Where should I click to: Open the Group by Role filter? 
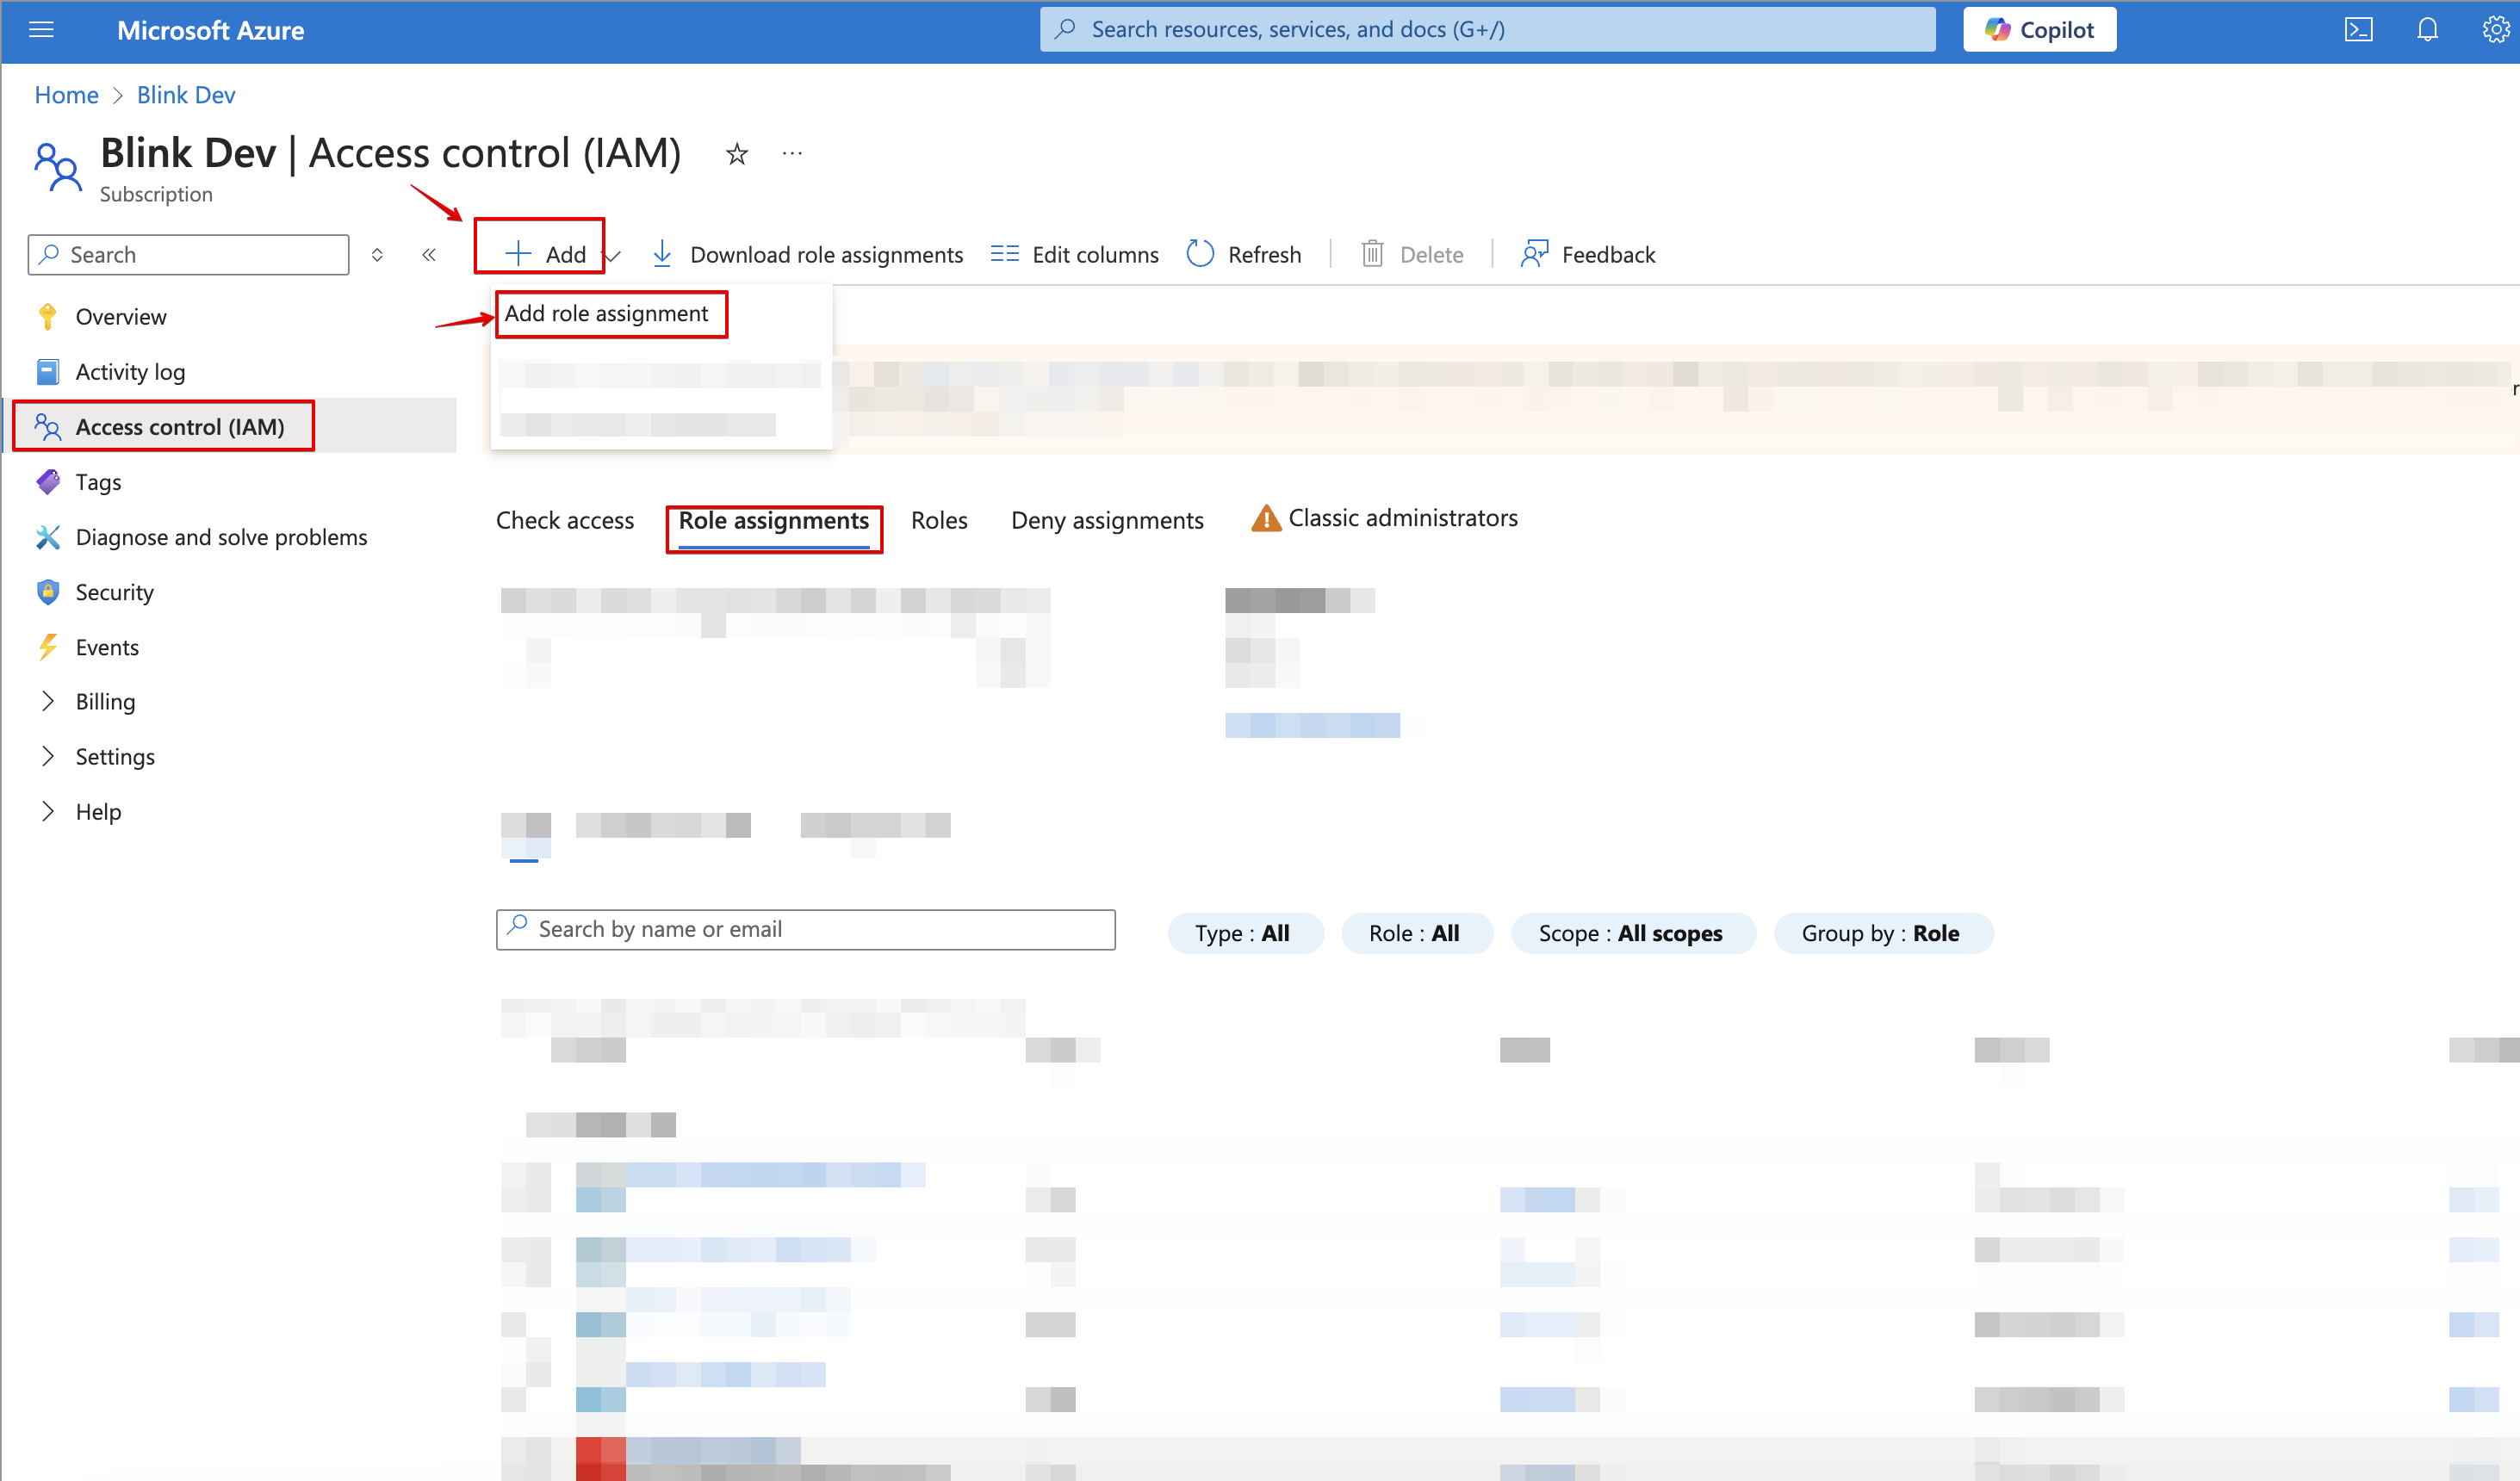click(x=1881, y=933)
